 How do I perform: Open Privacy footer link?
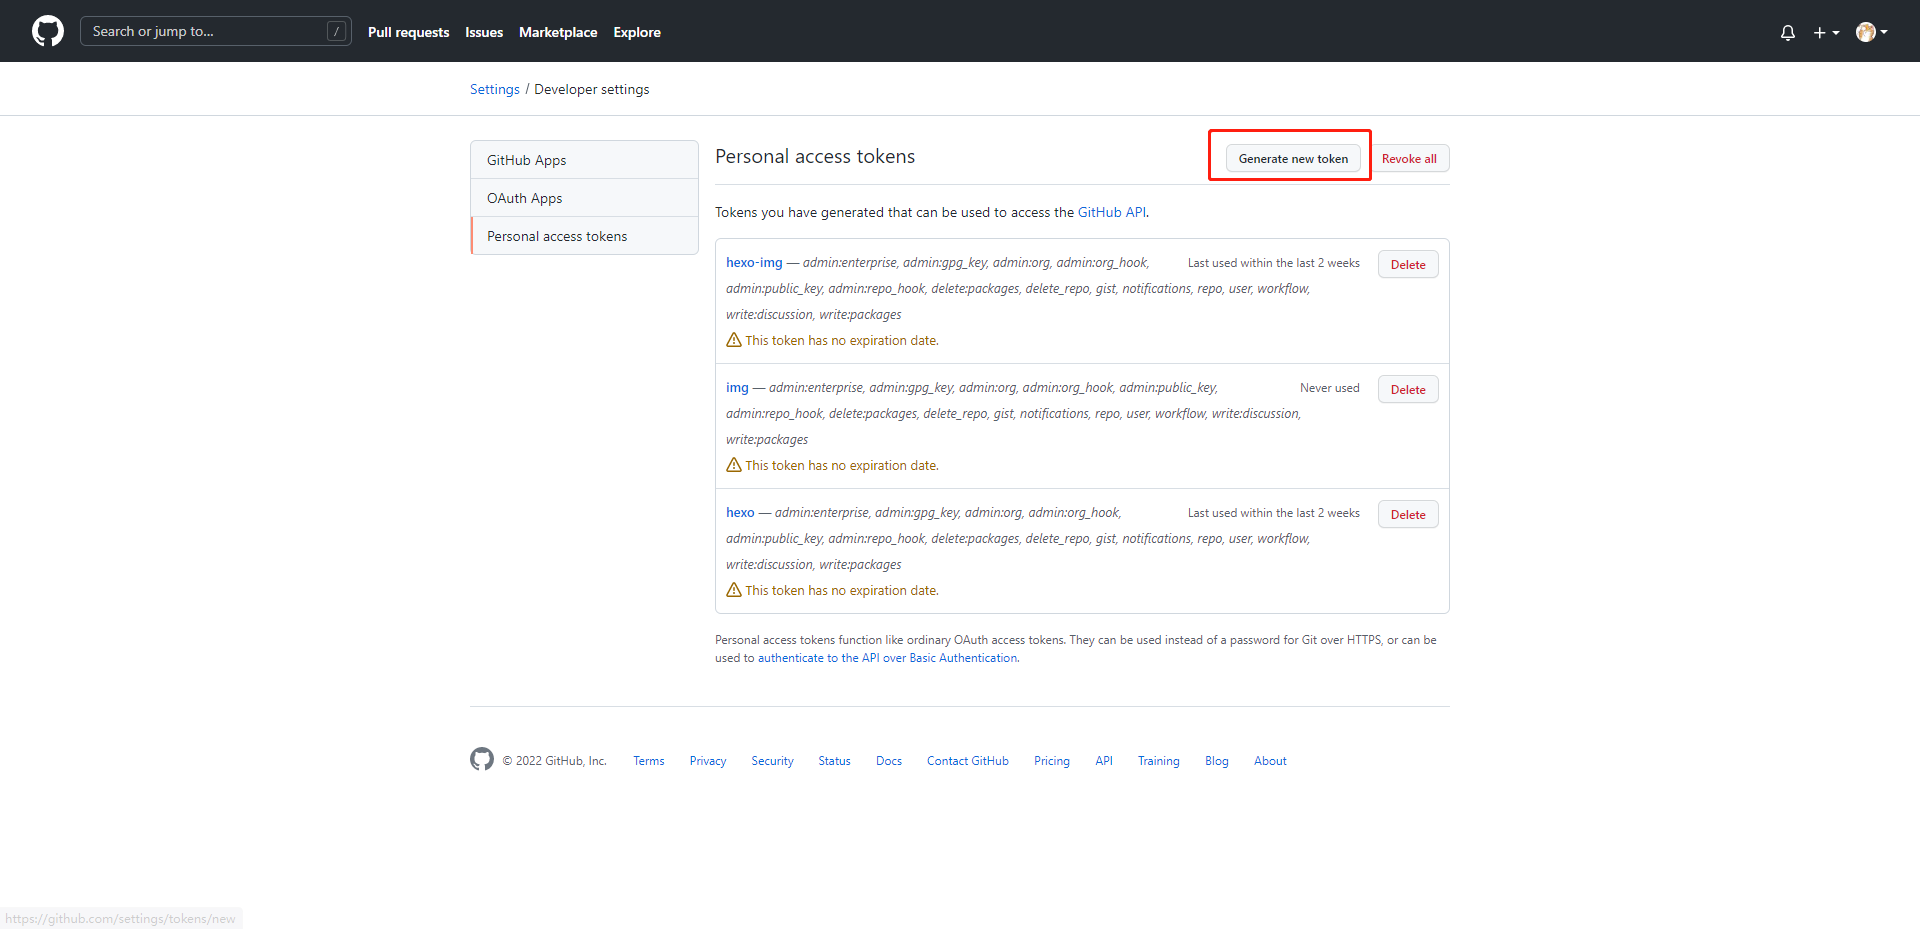[708, 761]
